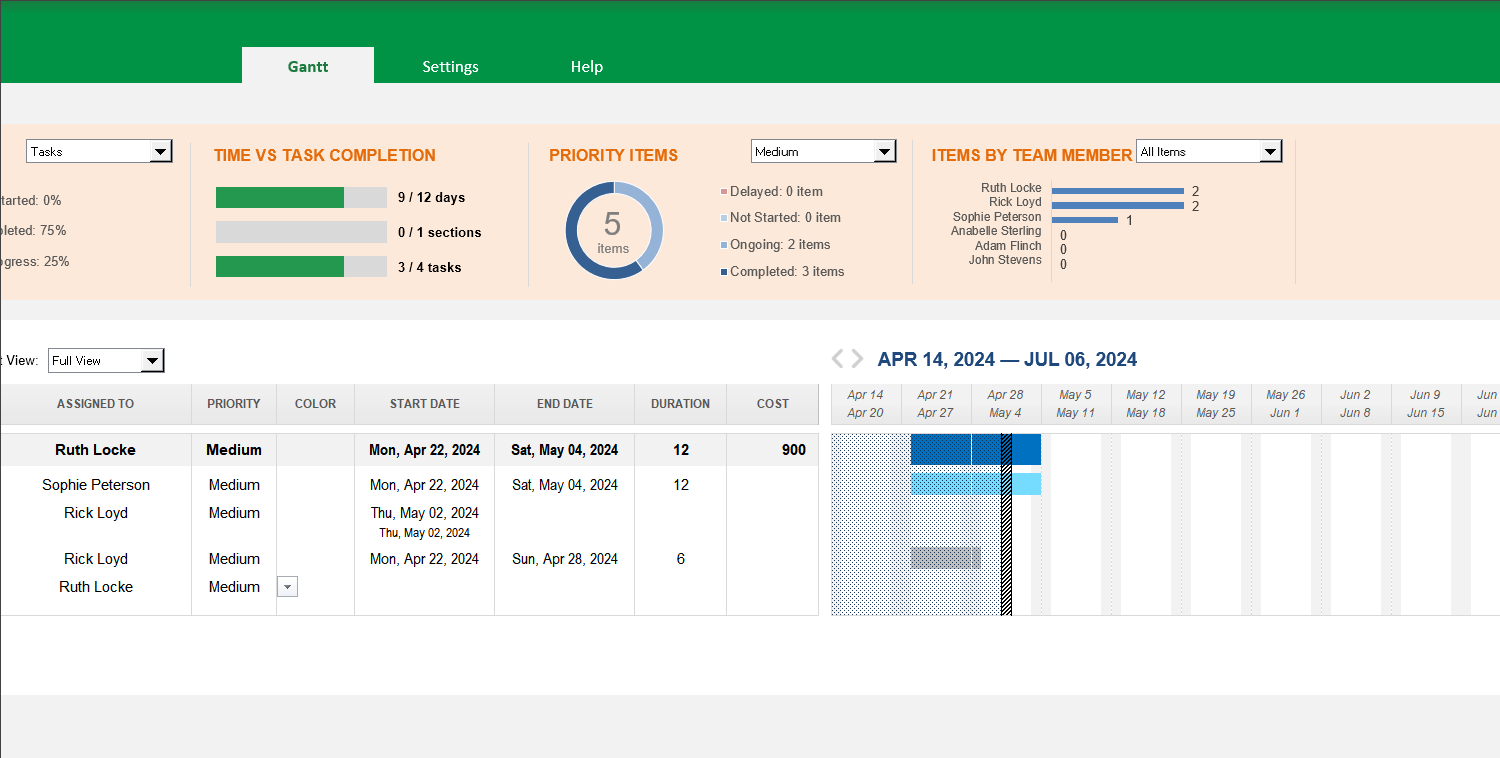This screenshot has width=1500, height=758.
Task: Navigate to the next period with right arrow
Action: pyautogui.click(x=858, y=358)
